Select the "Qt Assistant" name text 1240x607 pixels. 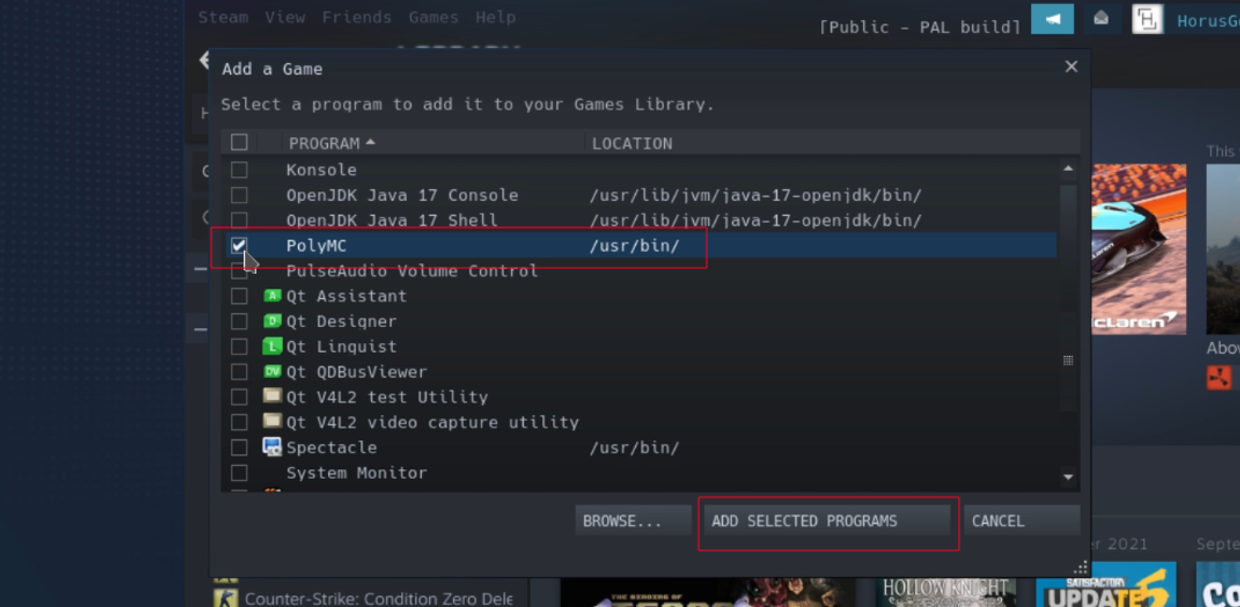point(346,296)
